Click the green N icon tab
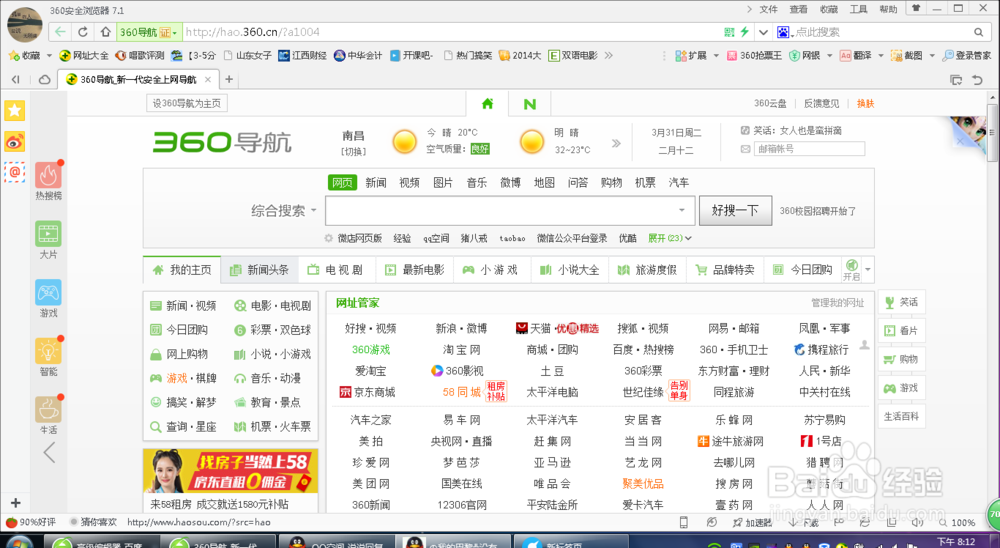1000x548 pixels. [x=529, y=104]
